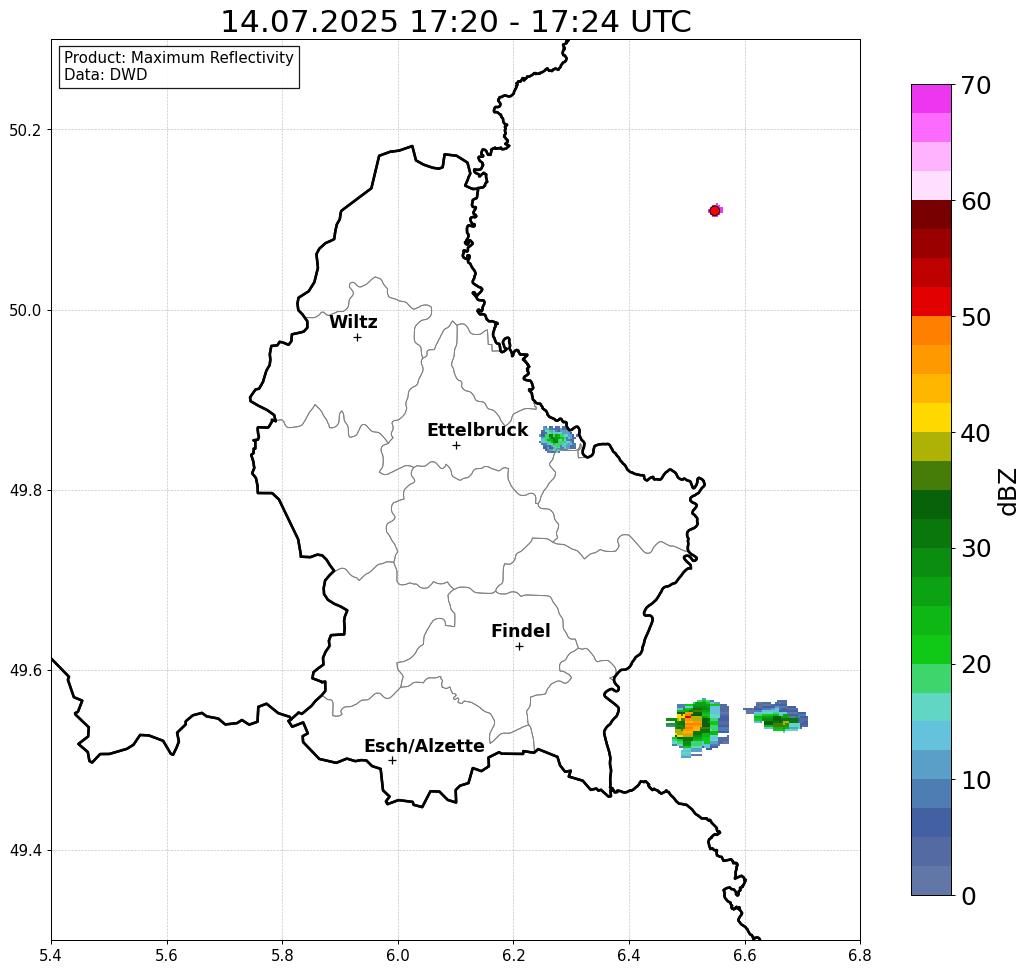Screen dimensions: 1029x973
Task: Click the colorbar tick label 70
Action: coord(976,85)
